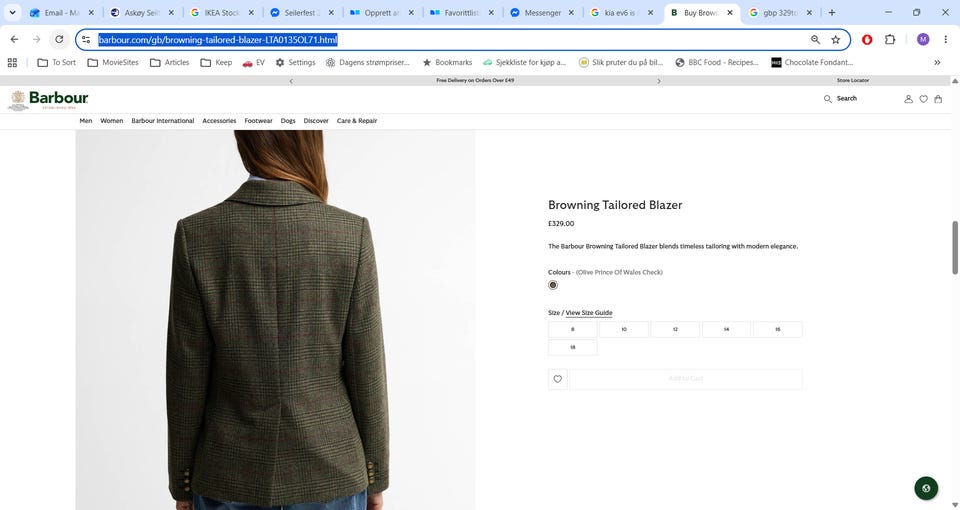960x510 pixels.
Task: Reload the page with refresh icon
Action: coord(59,39)
